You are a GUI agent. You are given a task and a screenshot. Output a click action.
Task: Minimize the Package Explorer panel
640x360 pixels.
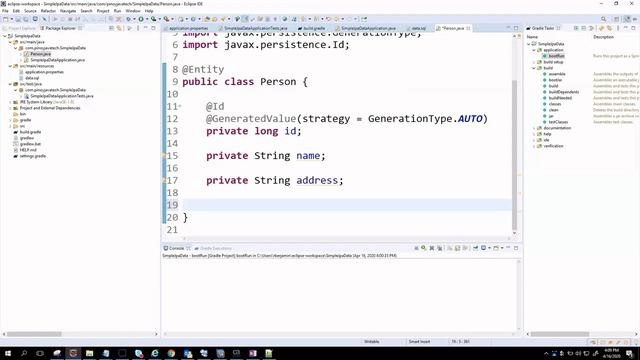click(146, 28)
